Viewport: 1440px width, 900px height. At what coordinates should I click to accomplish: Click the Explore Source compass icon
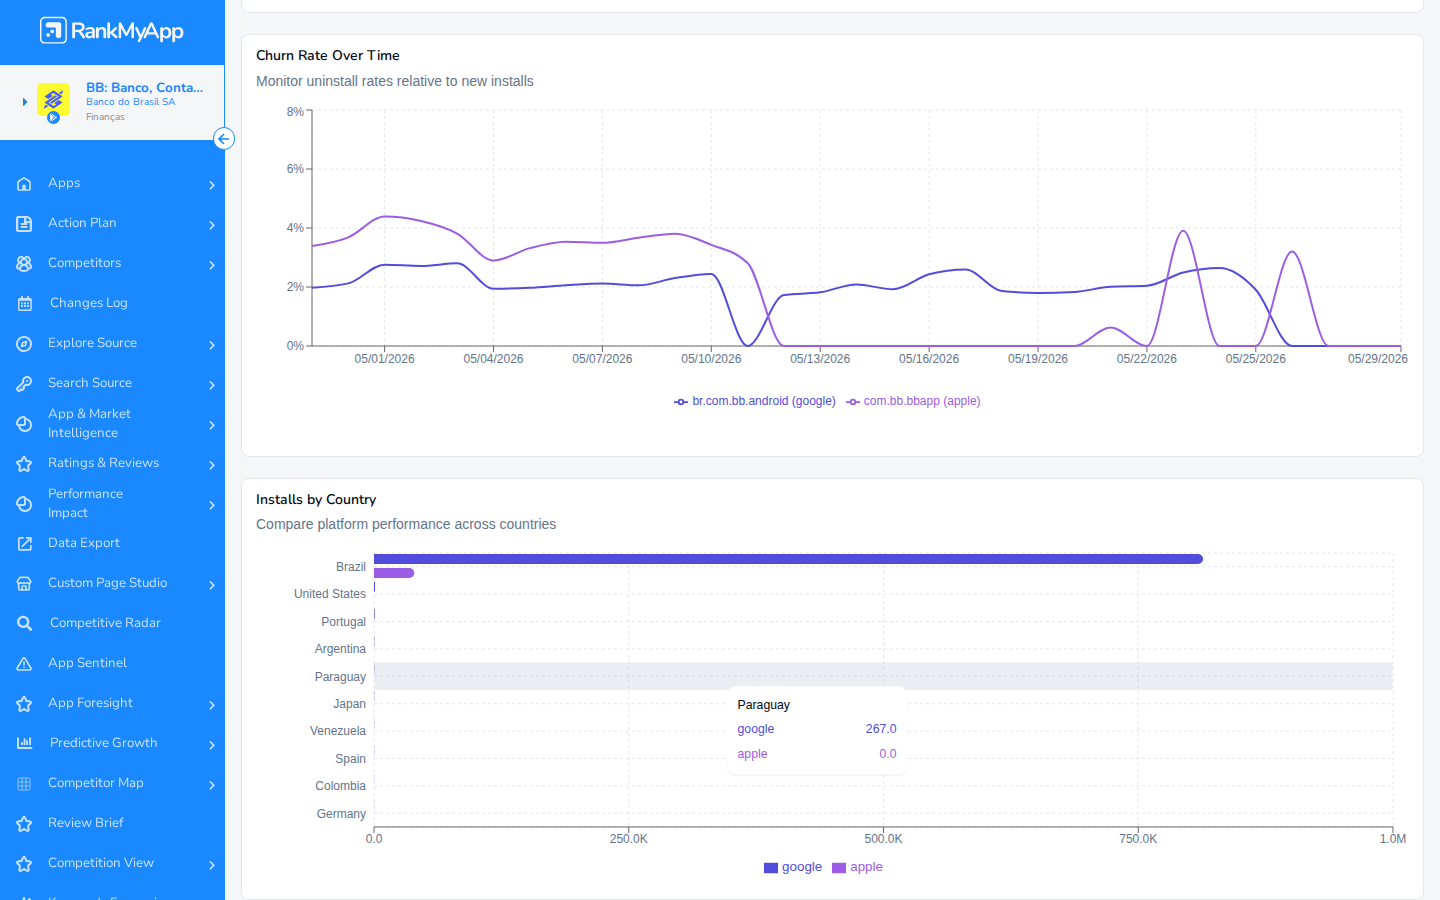(x=24, y=344)
